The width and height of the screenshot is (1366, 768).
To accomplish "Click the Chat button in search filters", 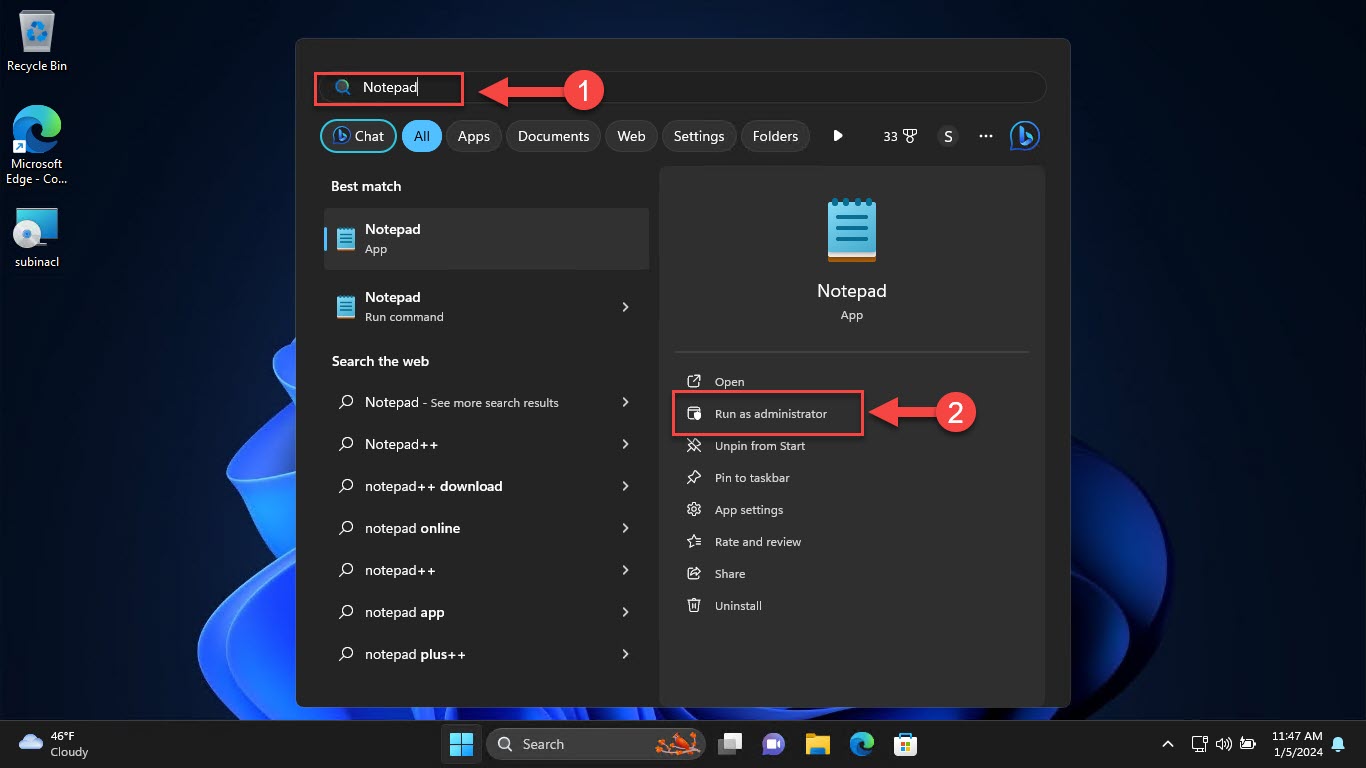I will [358, 136].
